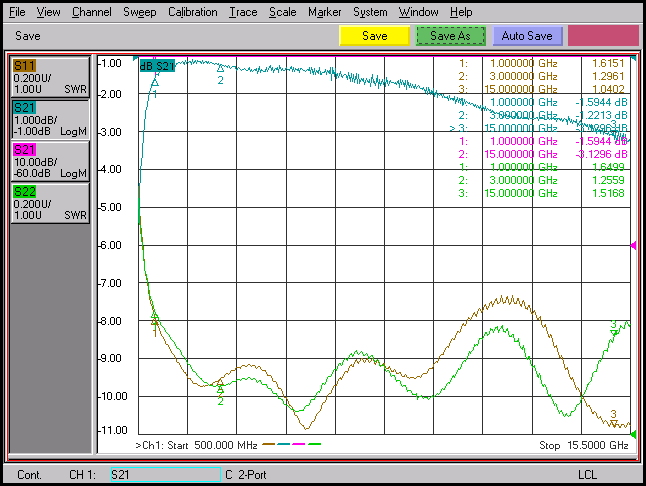Open the Channel menu

click(x=91, y=12)
